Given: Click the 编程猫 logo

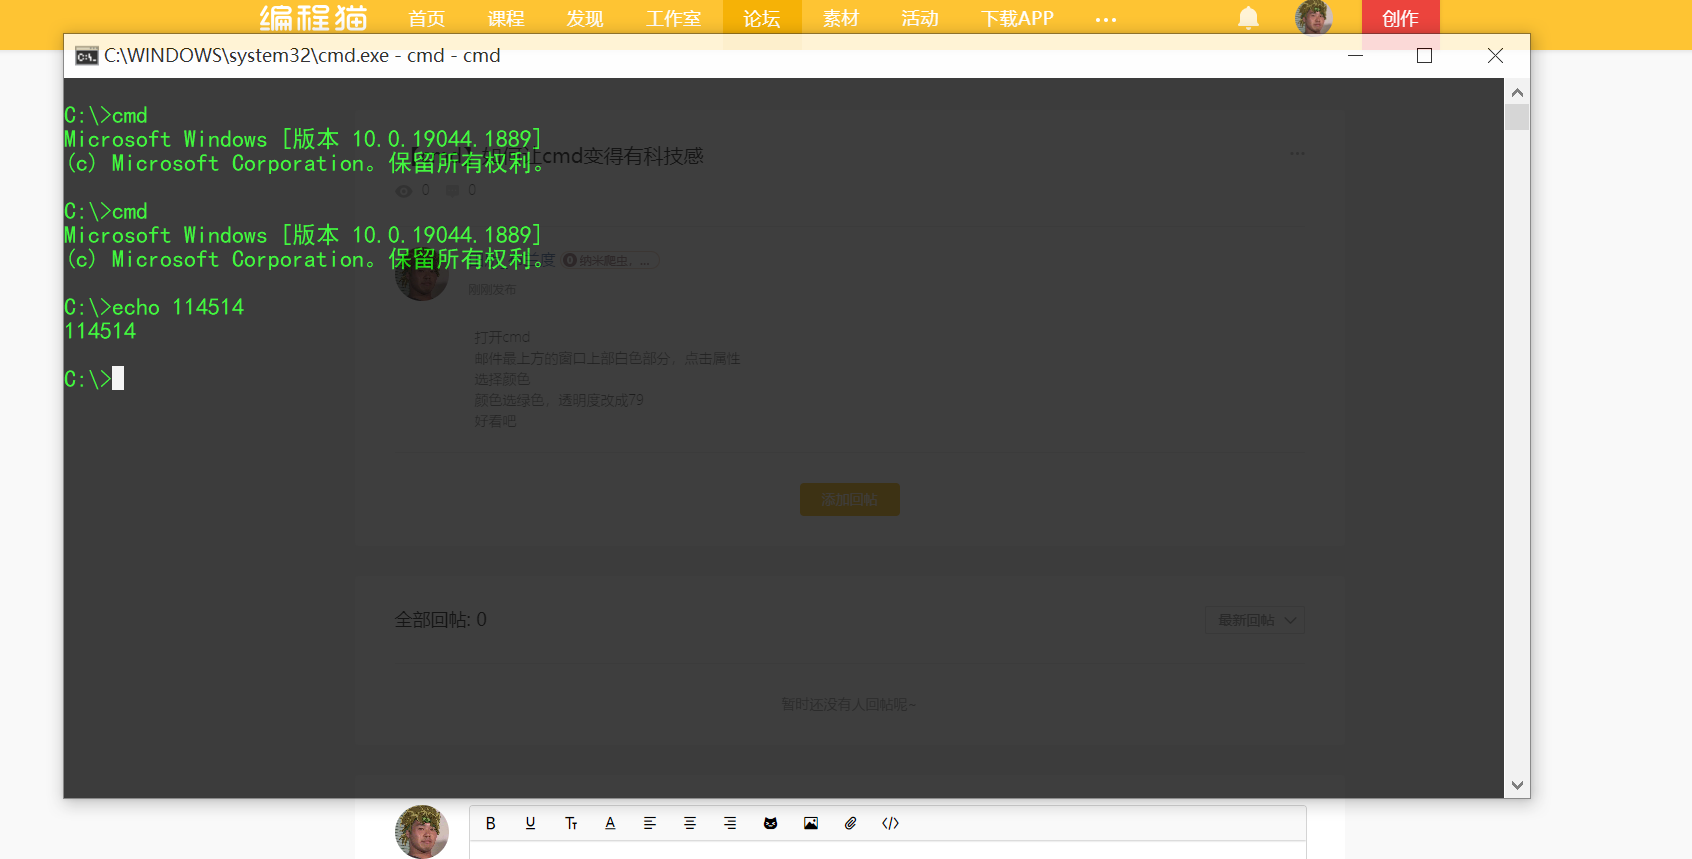Looking at the screenshot, I should (x=314, y=18).
